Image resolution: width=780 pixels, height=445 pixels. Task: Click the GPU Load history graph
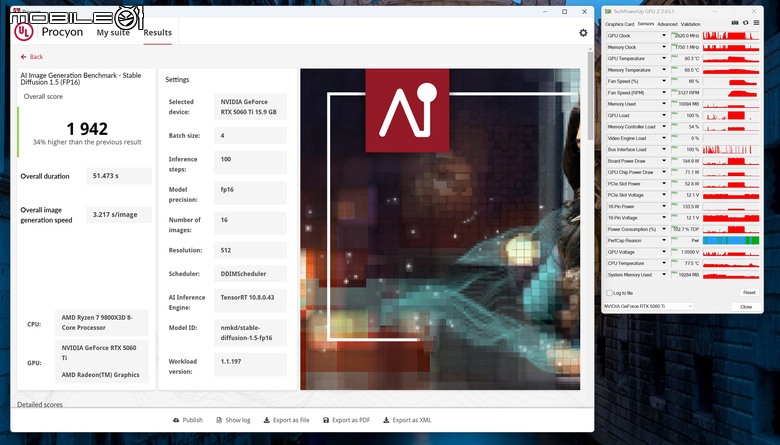point(731,115)
